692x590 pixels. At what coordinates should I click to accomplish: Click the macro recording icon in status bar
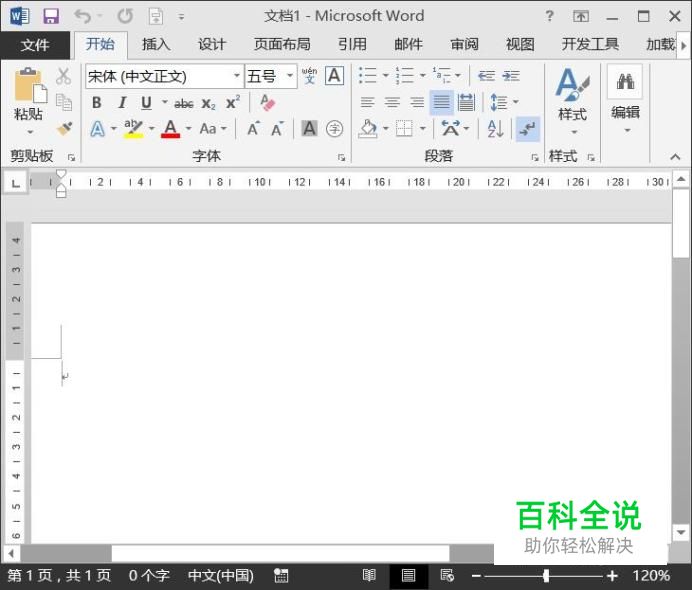pos(281,575)
